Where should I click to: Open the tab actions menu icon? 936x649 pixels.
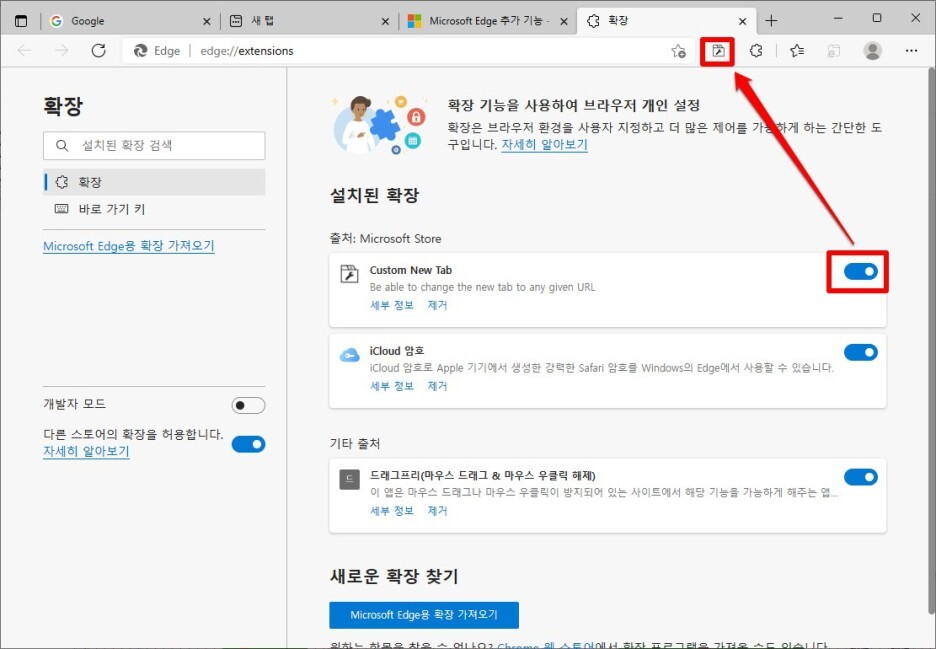pyautogui.click(x=21, y=21)
